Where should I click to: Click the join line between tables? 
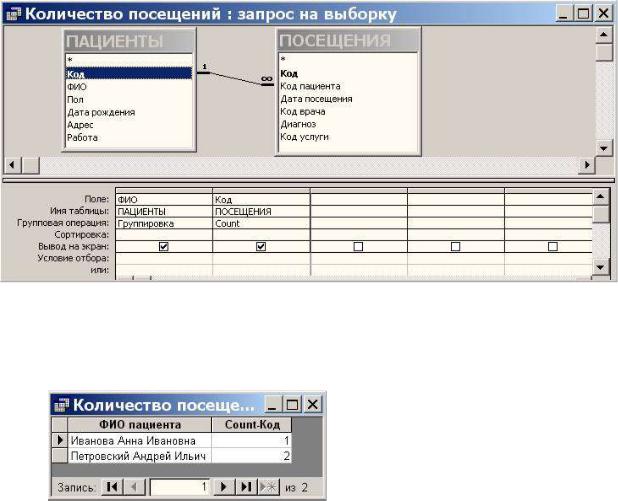(235, 78)
